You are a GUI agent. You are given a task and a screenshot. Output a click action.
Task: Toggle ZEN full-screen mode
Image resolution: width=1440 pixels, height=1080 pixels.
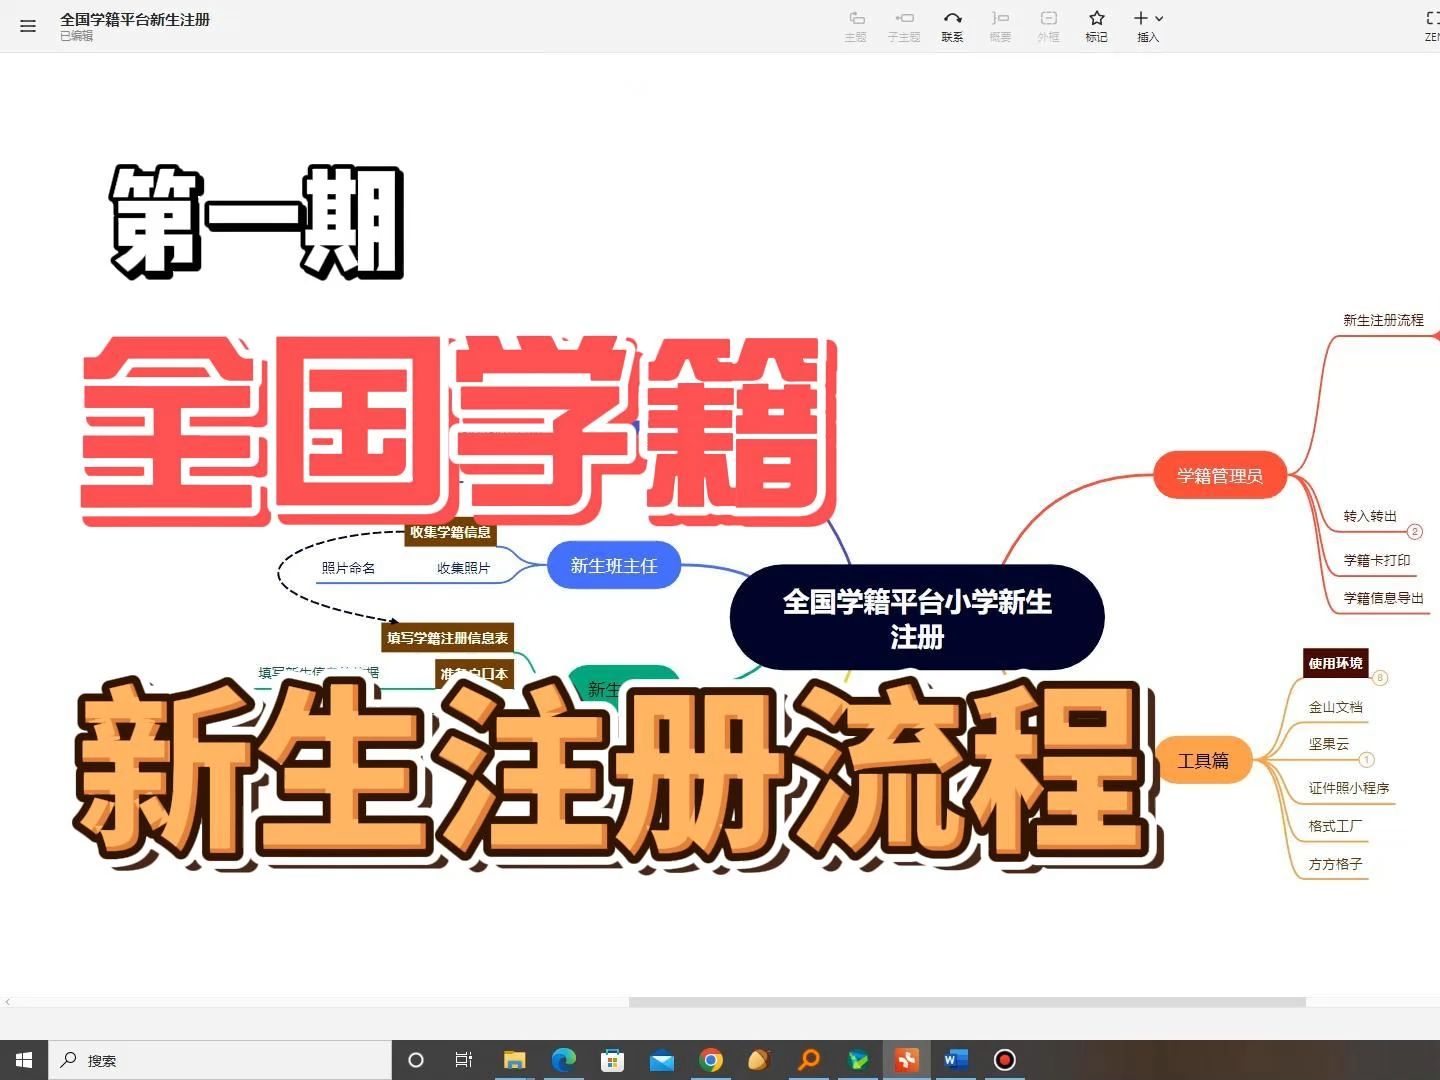(x=1432, y=18)
